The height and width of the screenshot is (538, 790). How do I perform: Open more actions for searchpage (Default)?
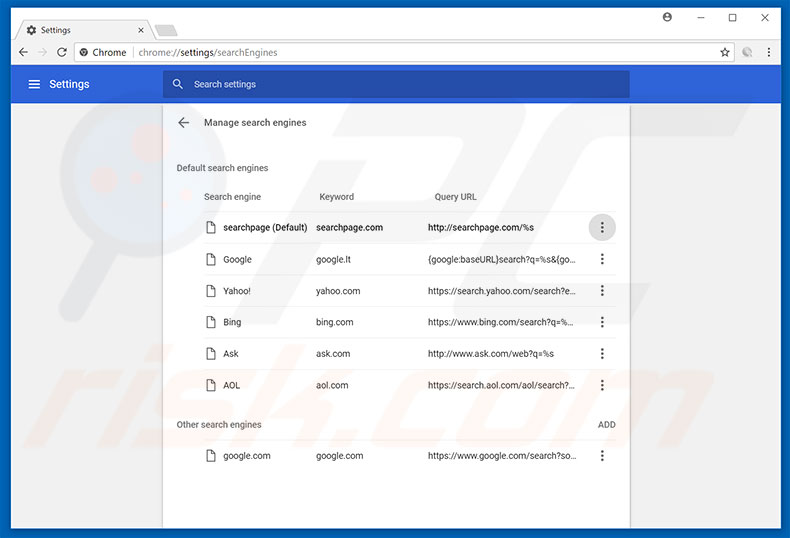coord(602,228)
